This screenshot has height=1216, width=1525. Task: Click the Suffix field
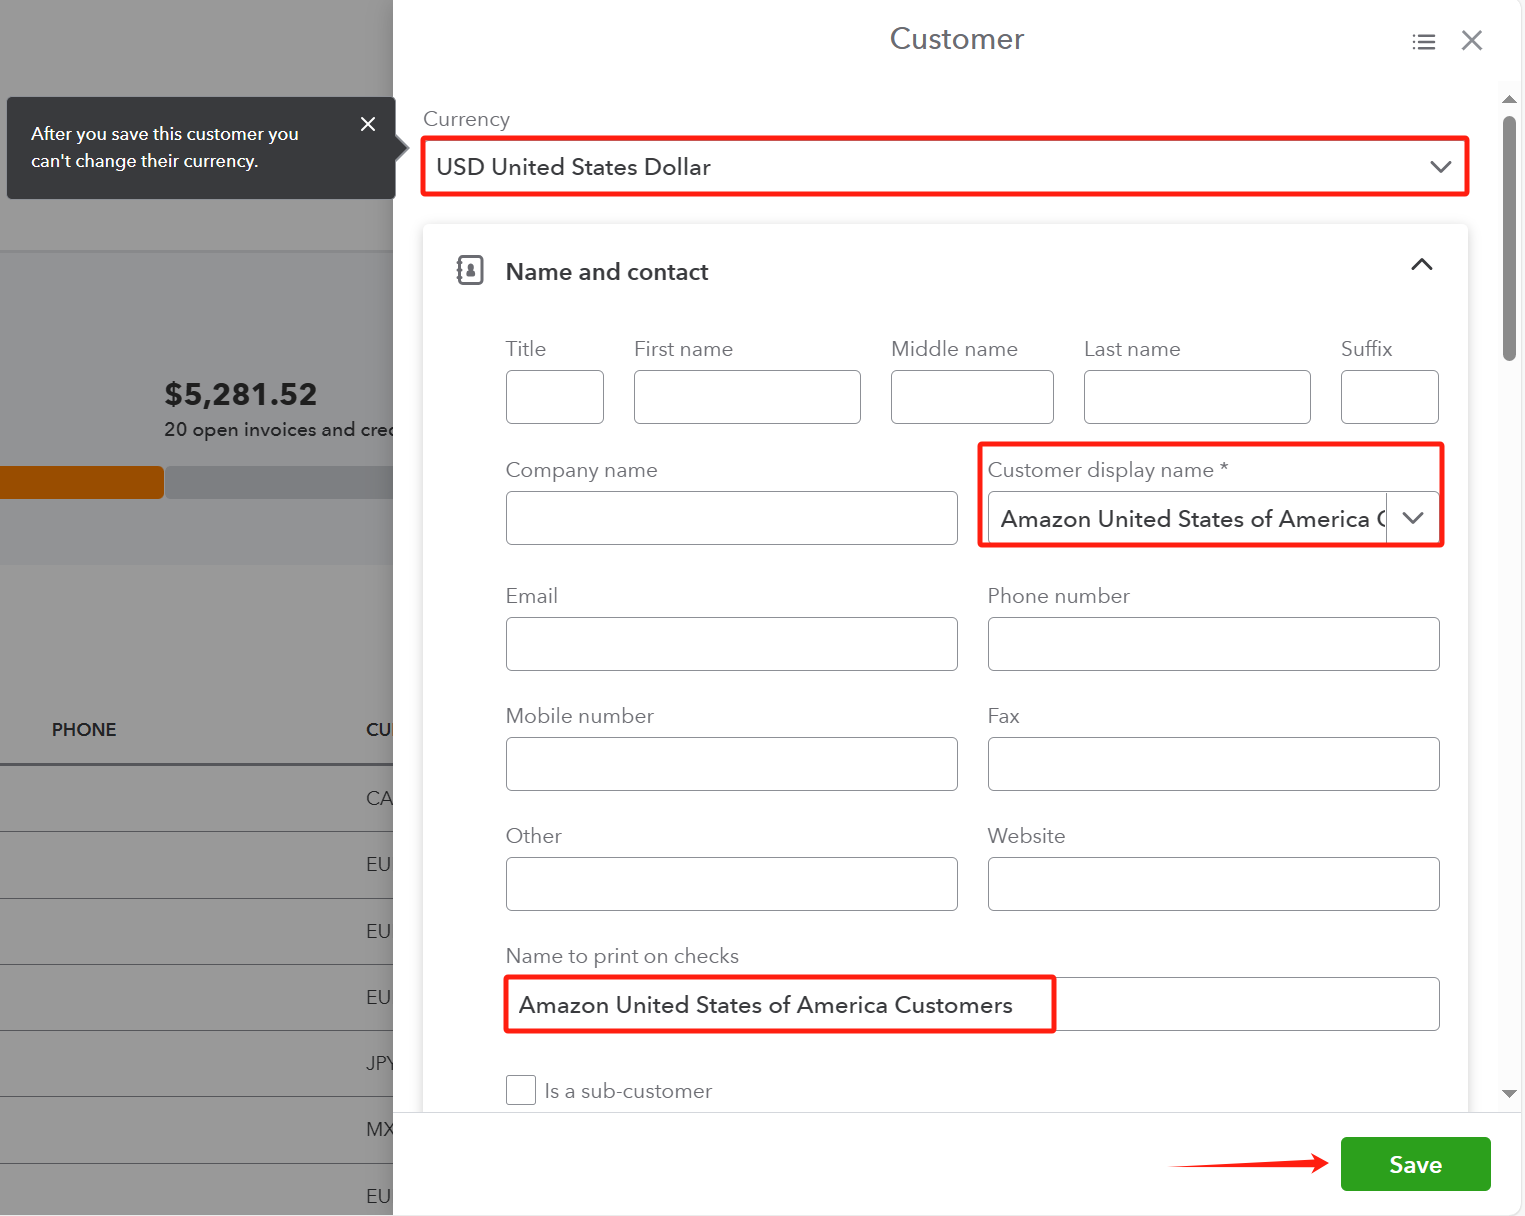(1390, 397)
